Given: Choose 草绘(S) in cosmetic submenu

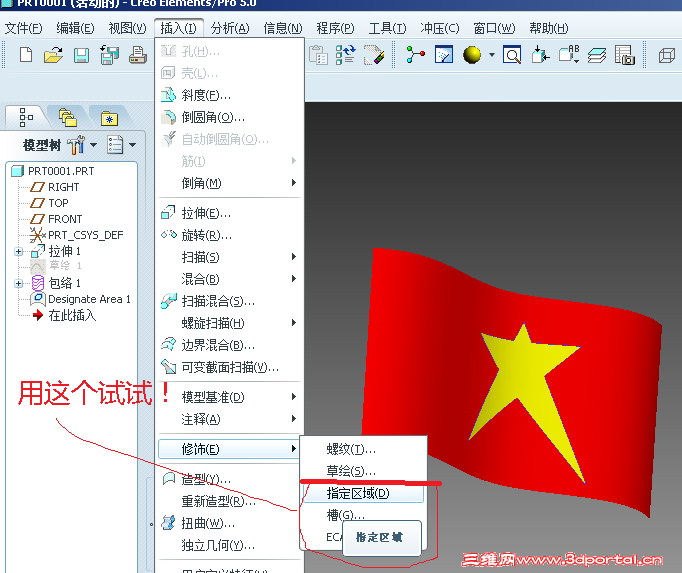Looking at the screenshot, I should [364, 471].
